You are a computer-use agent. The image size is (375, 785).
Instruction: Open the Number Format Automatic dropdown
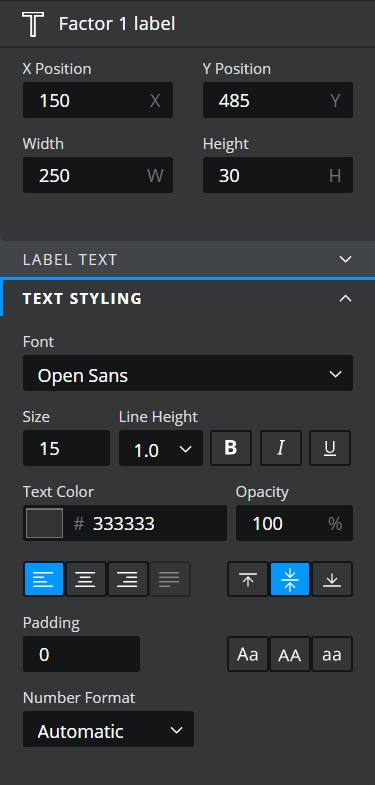point(108,729)
